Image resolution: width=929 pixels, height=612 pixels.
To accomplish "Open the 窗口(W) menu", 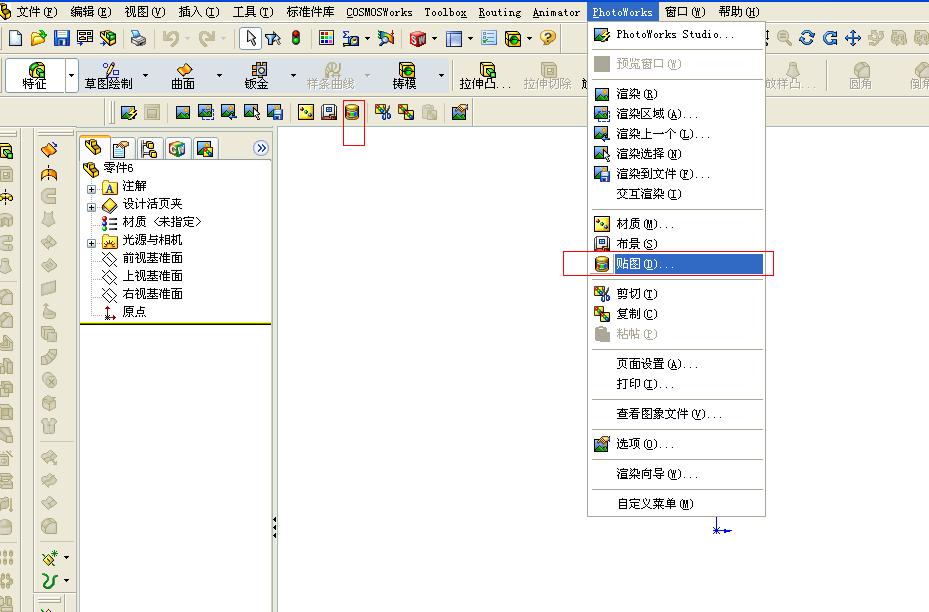I will pyautogui.click(x=685, y=11).
